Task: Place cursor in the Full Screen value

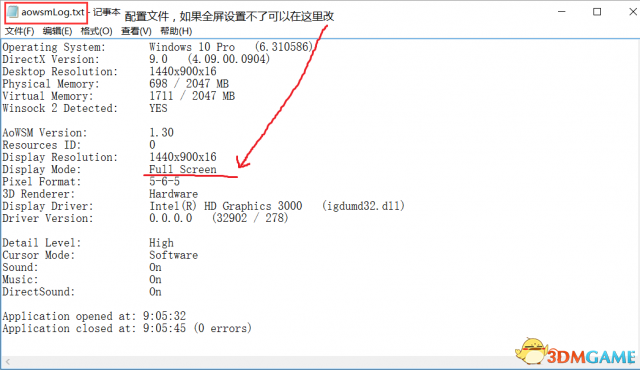Action: (x=182, y=169)
